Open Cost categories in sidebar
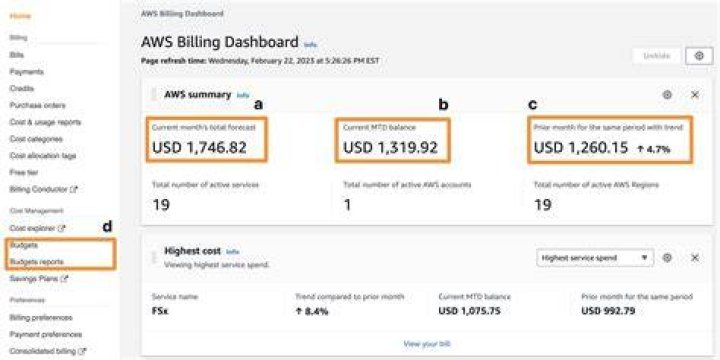Viewport: 720px width, 360px height. click(x=36, y=139)
